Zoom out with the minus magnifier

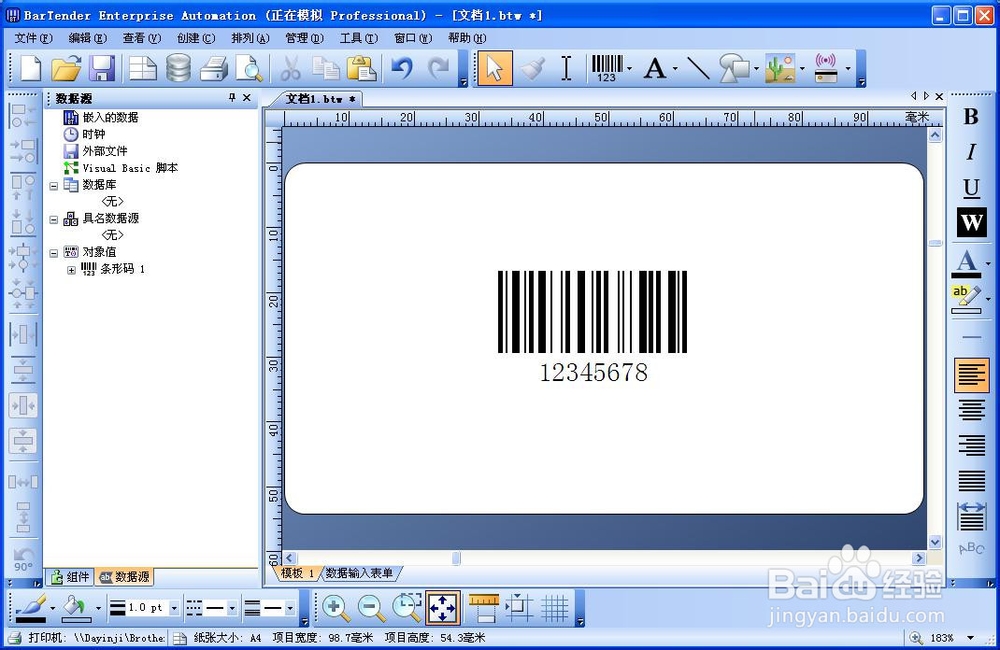[x=371, y=607]
